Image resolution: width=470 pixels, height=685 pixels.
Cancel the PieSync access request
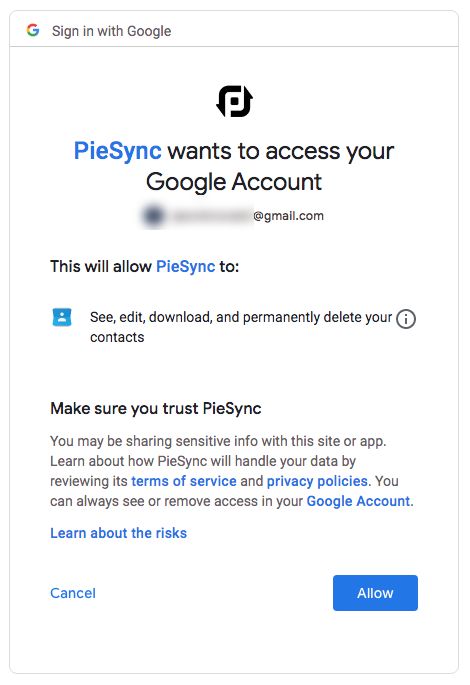(73, 593)
